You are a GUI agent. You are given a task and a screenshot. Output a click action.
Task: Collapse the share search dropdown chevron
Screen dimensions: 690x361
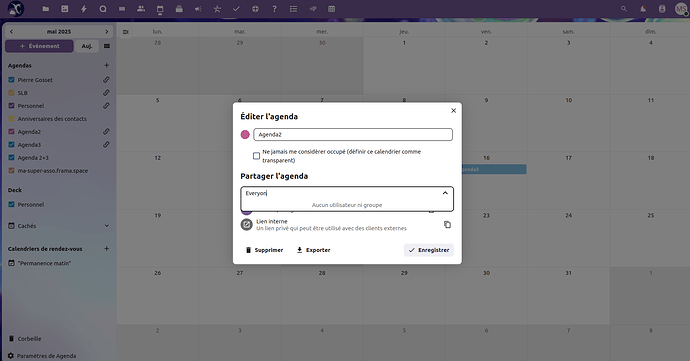[x=445, y=193]
